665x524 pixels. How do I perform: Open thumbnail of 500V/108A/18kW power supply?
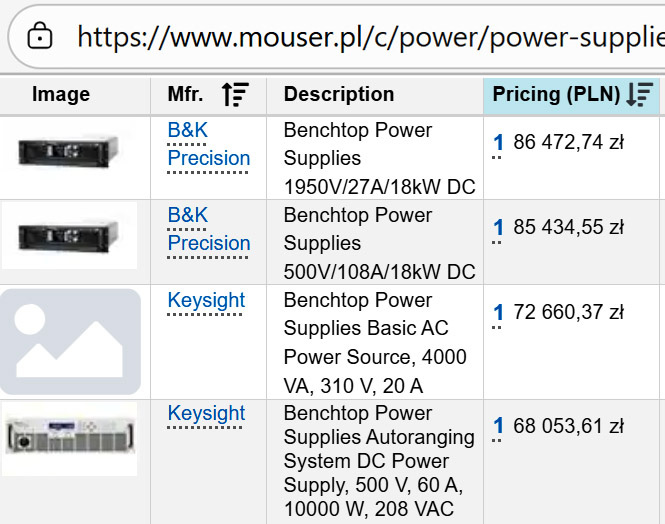click(69, 236)
